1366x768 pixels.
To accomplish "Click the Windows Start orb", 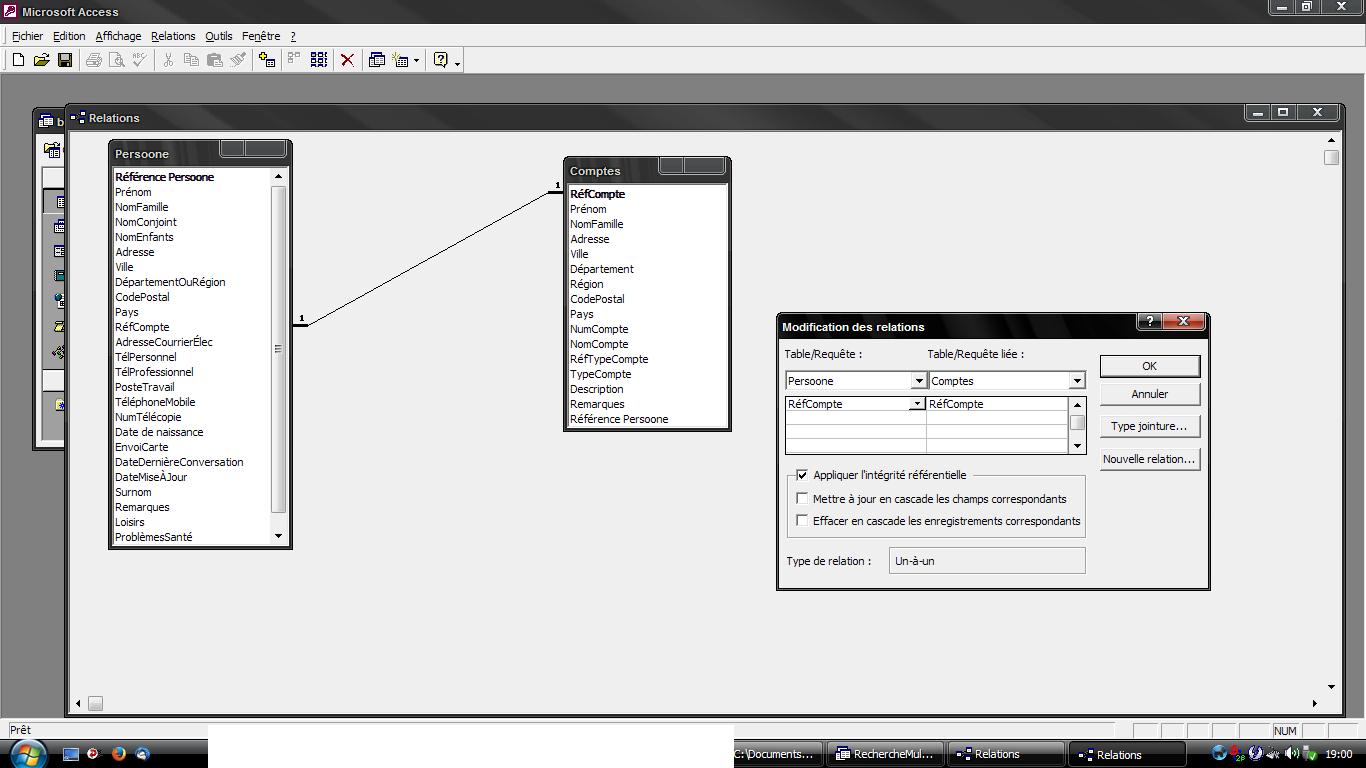I will coord(27,753).
